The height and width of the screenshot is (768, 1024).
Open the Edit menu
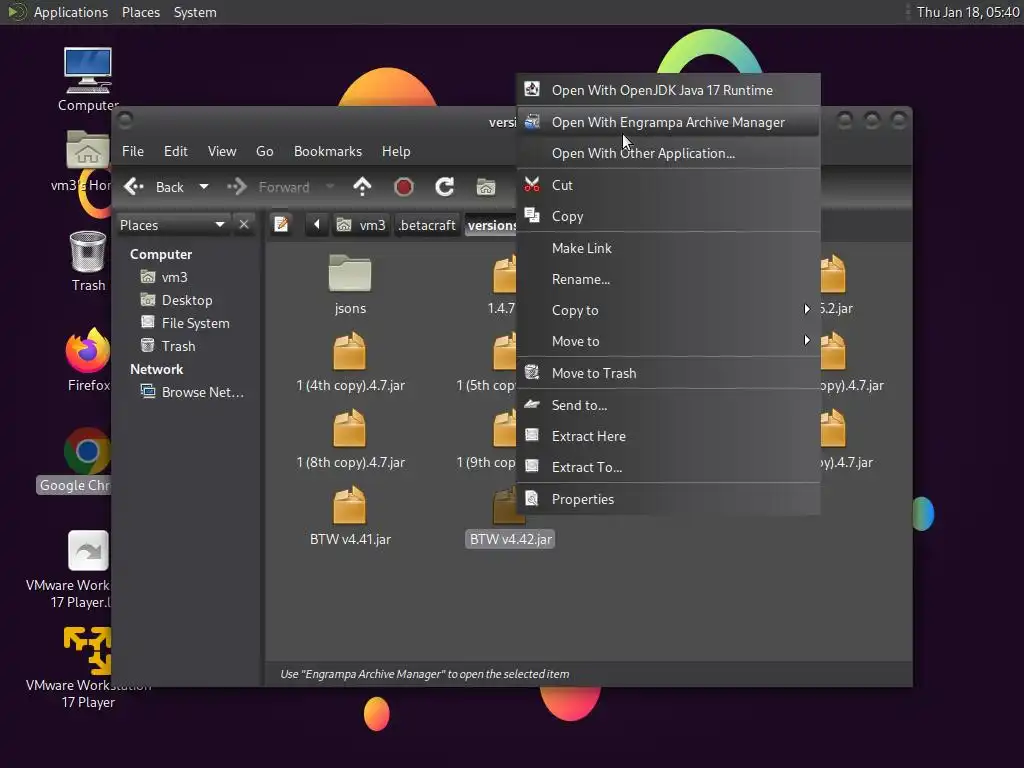(176, 152)
